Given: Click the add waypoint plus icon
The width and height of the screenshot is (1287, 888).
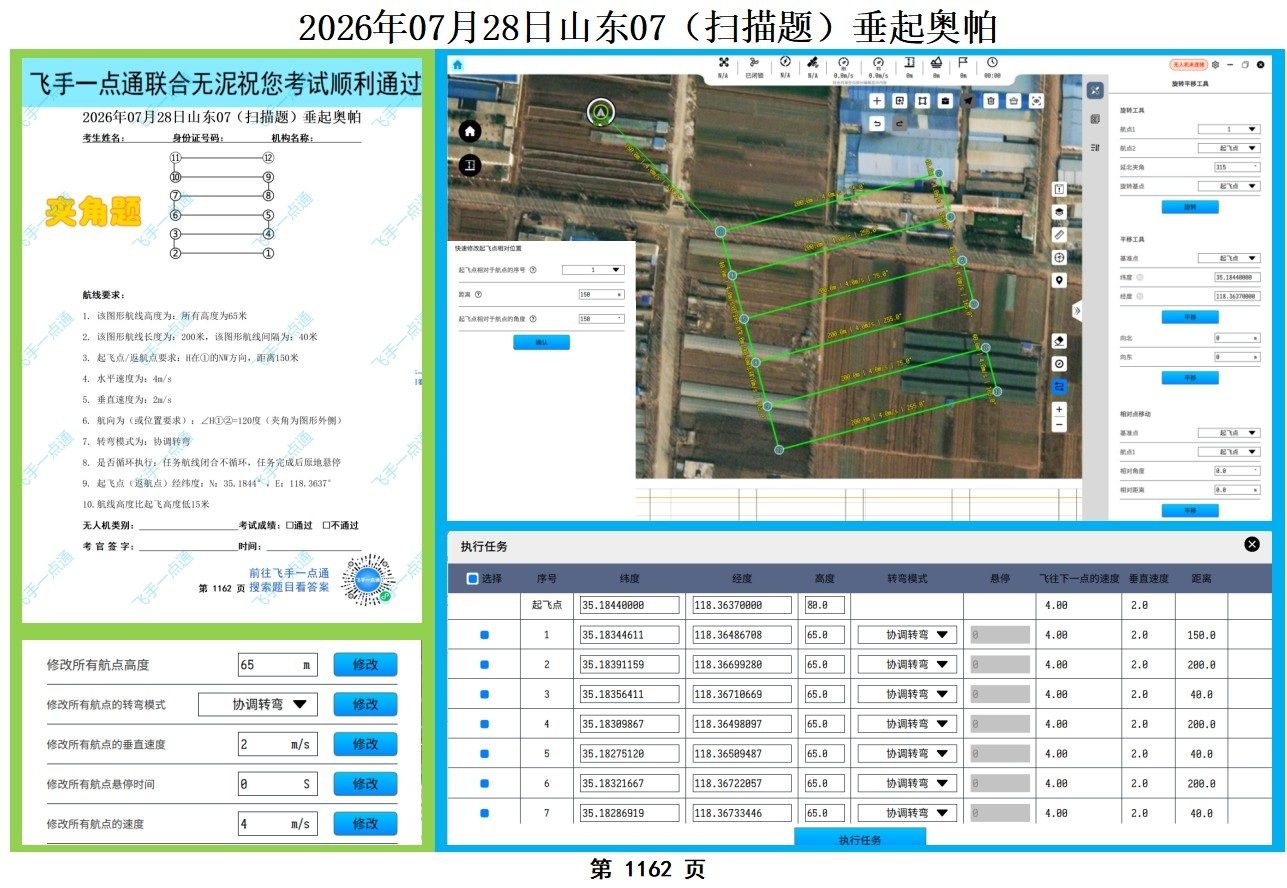Looking at the screenshot, I should pyautogui.click(x=877, y=101).
